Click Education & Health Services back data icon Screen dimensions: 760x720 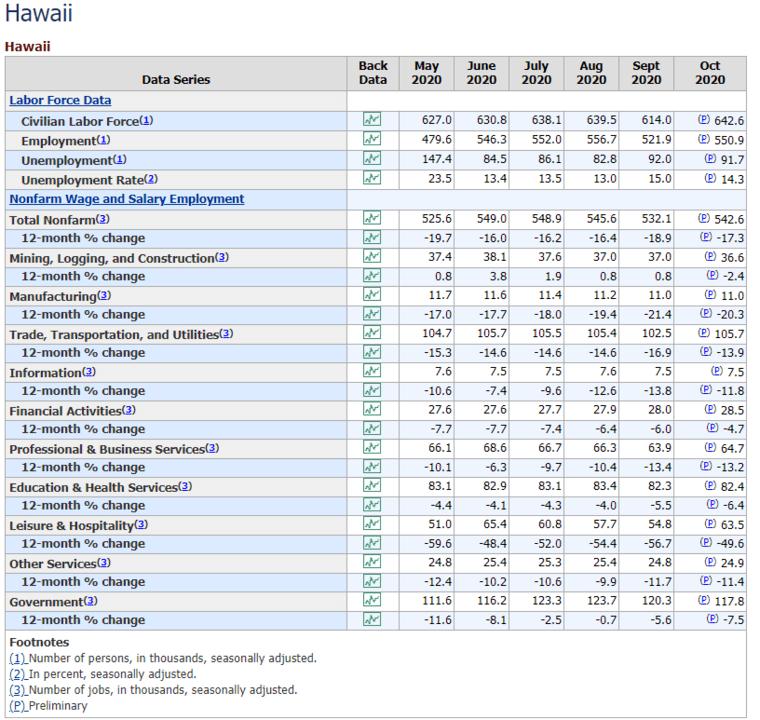click(372, 486)
